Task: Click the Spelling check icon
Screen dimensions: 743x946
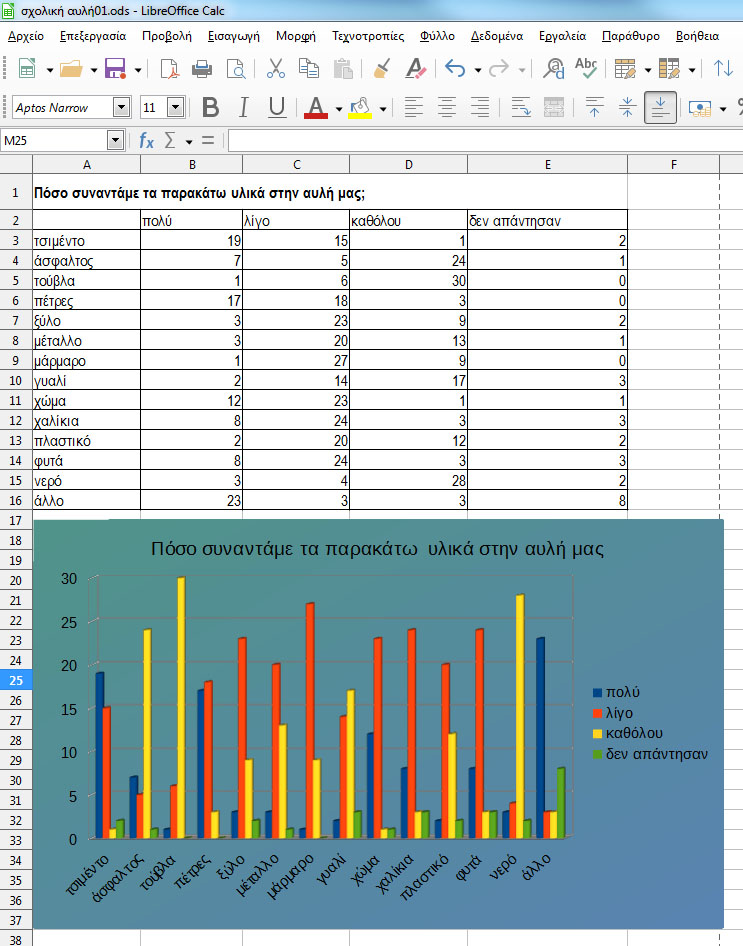Action: (586, 69)
